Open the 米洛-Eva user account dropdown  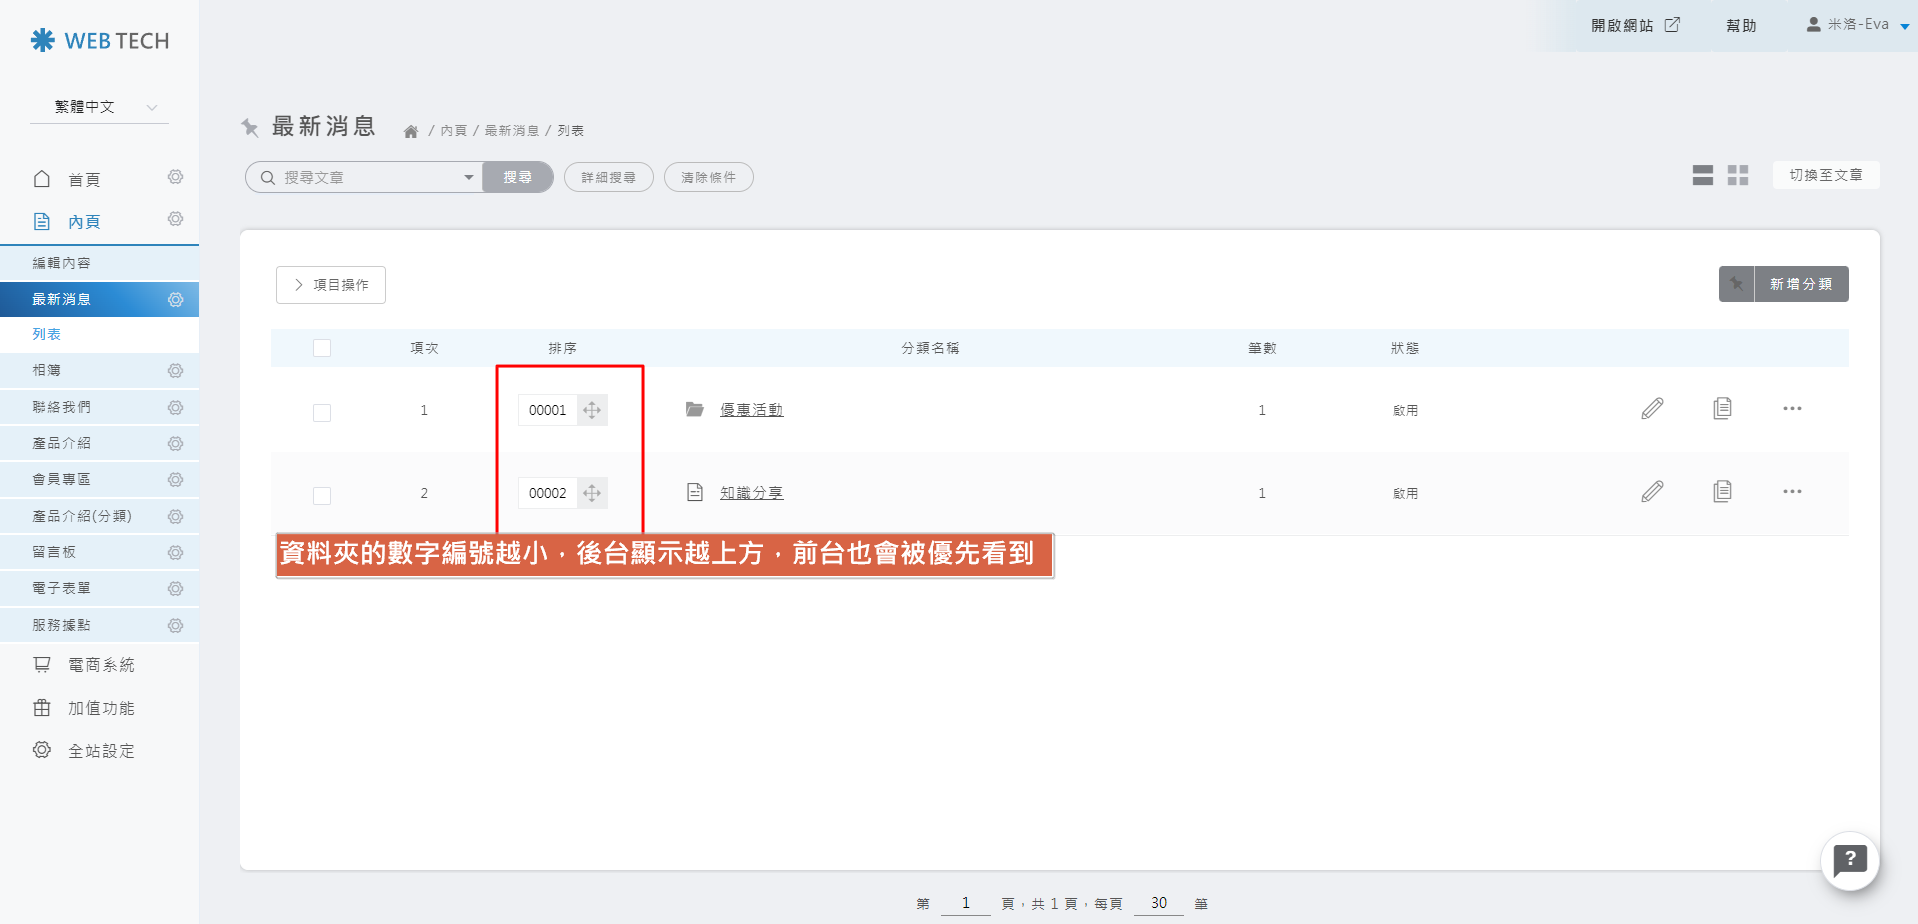tap(1858, 25)
